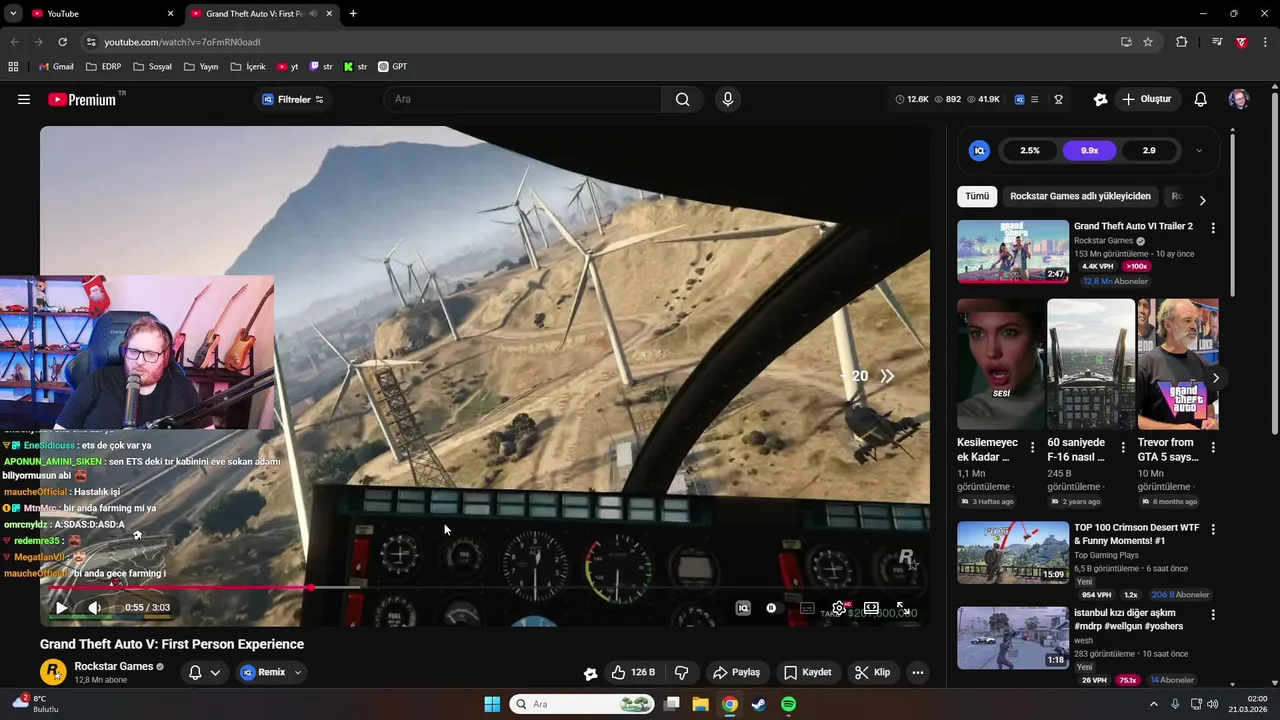Enter fullscreen on the video player
This screenshot has height=720, width=1280.
[x=902, y=608]
